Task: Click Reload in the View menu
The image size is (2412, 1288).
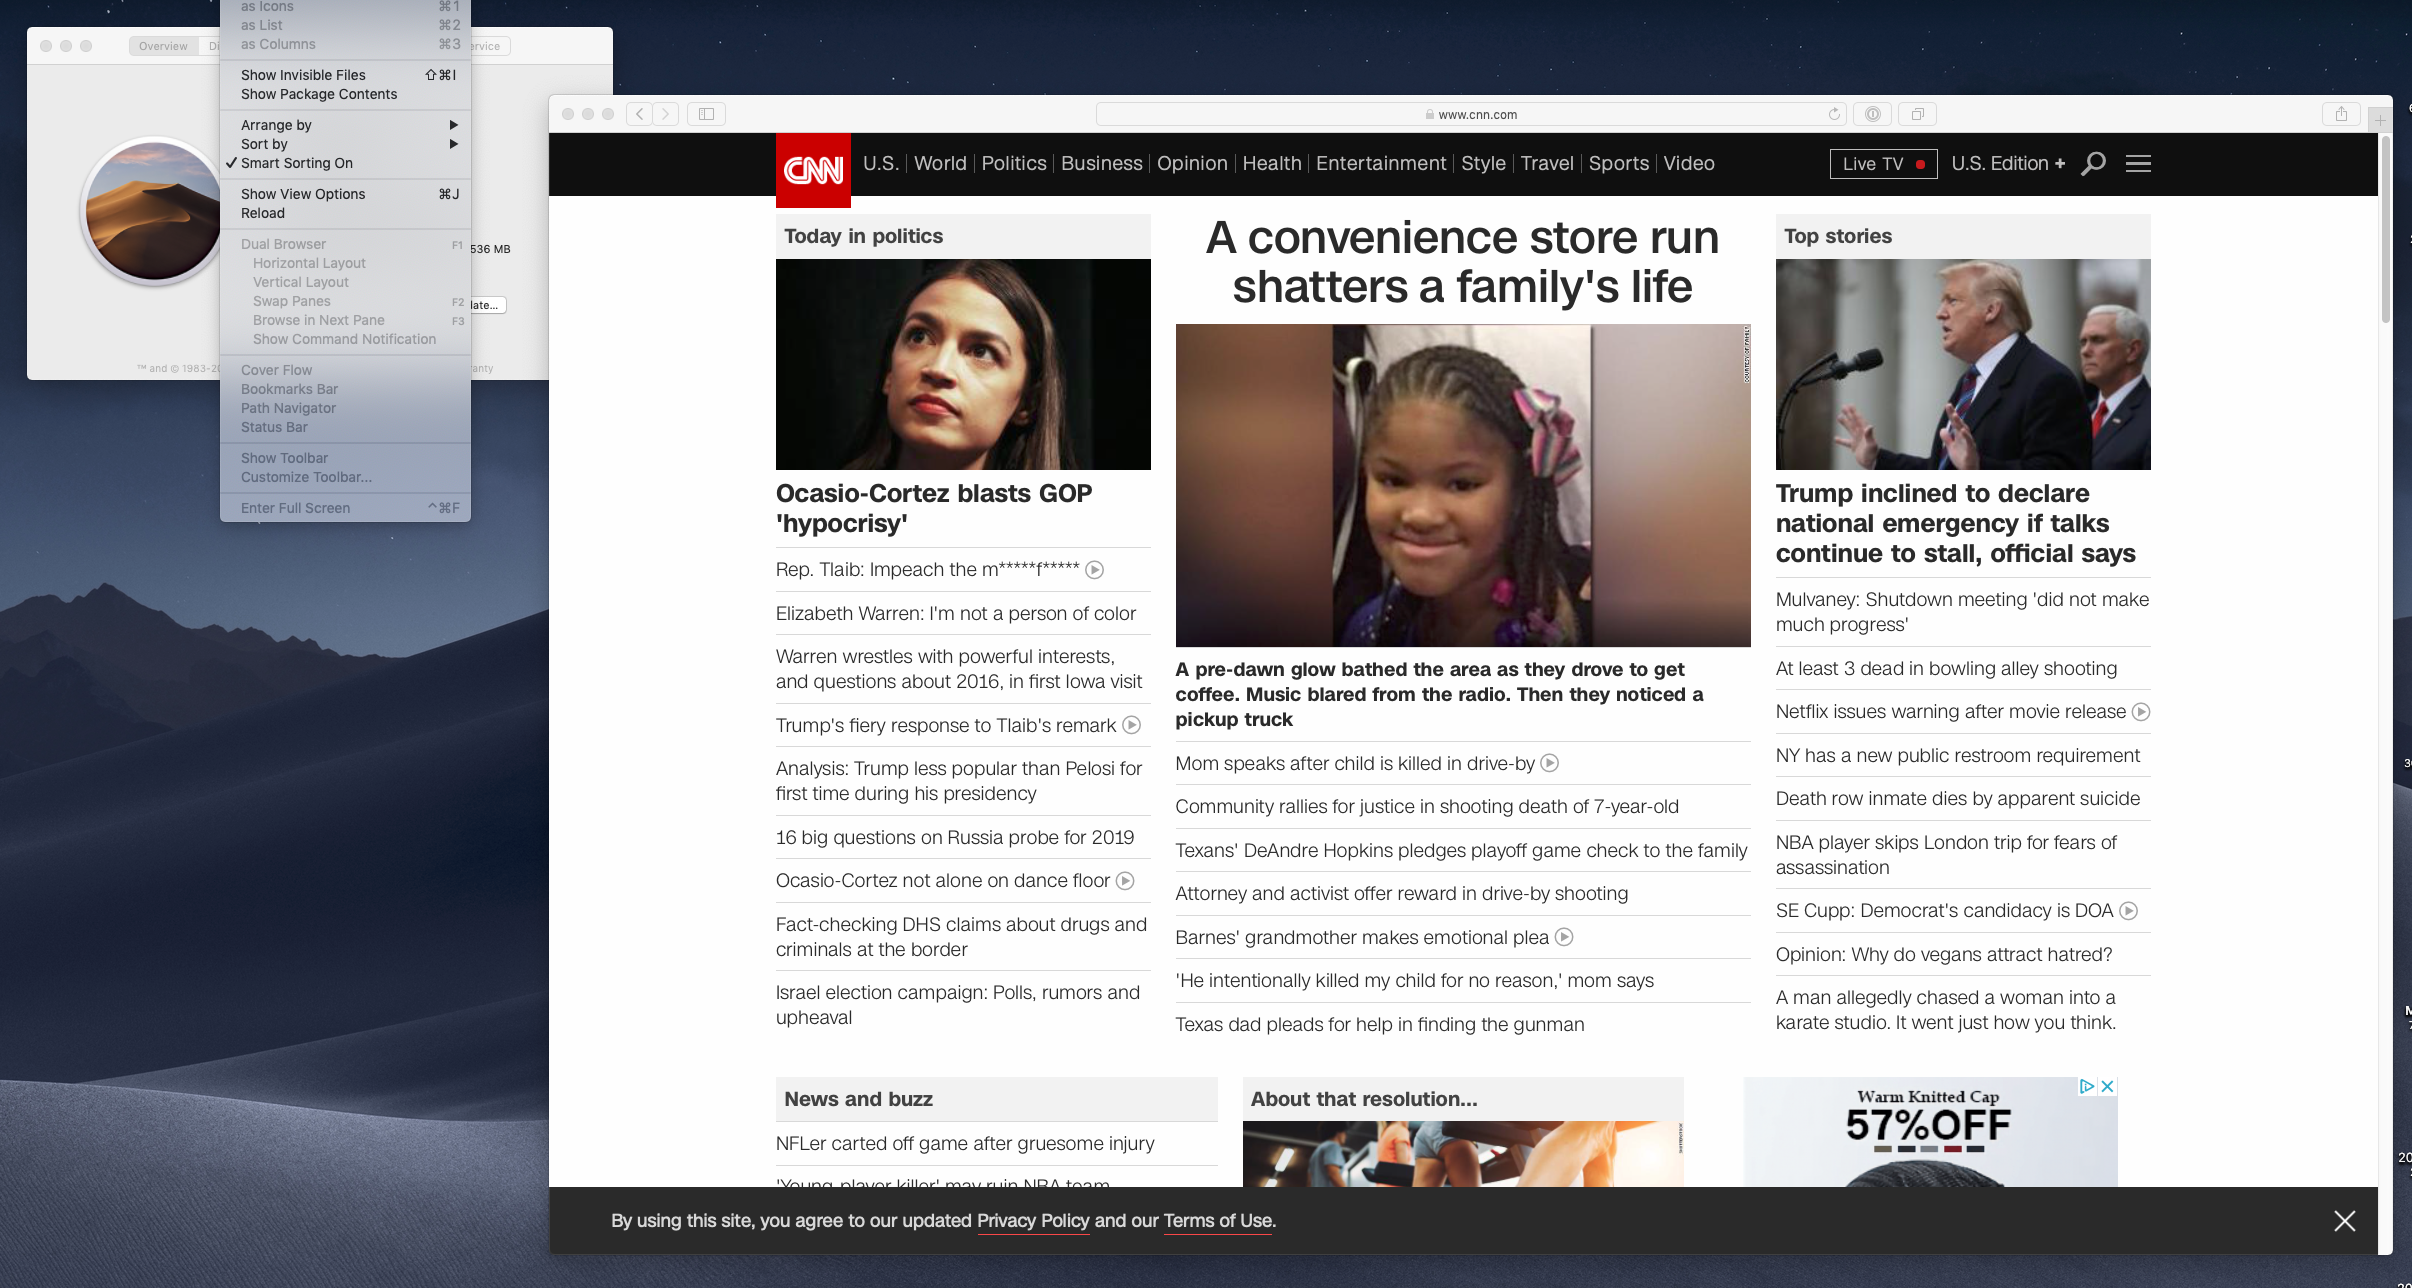Action: (x=345, y=213)
